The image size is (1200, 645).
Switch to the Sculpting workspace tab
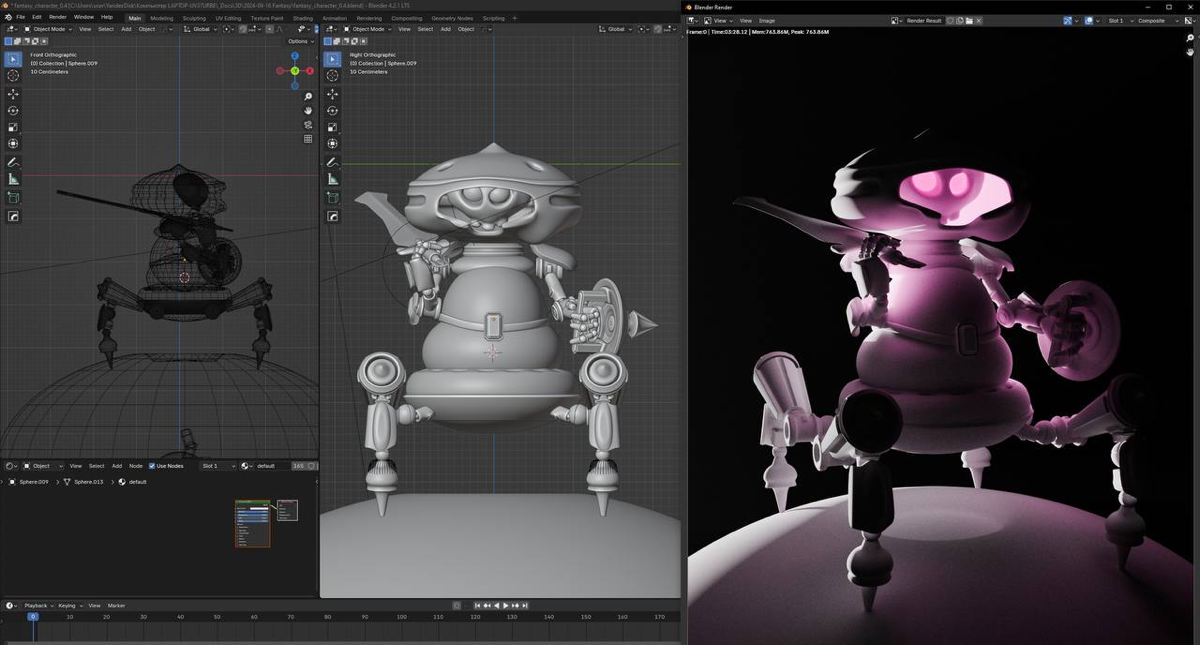(x=194, y=18)
